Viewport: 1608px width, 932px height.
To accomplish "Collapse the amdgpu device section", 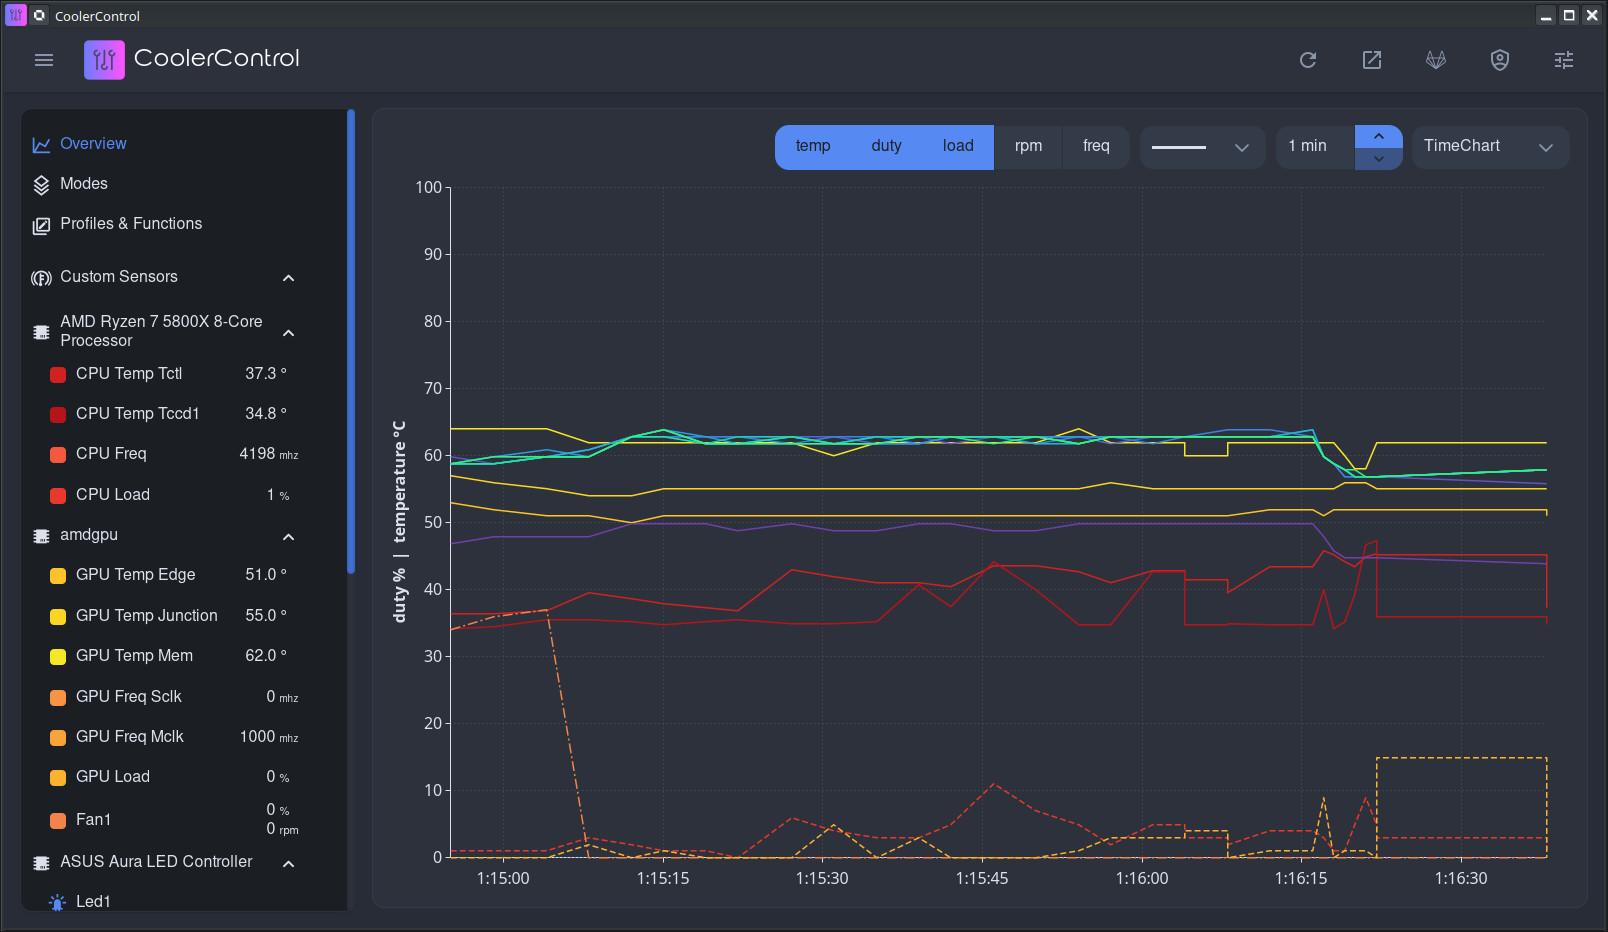I will tap(289, 537).
